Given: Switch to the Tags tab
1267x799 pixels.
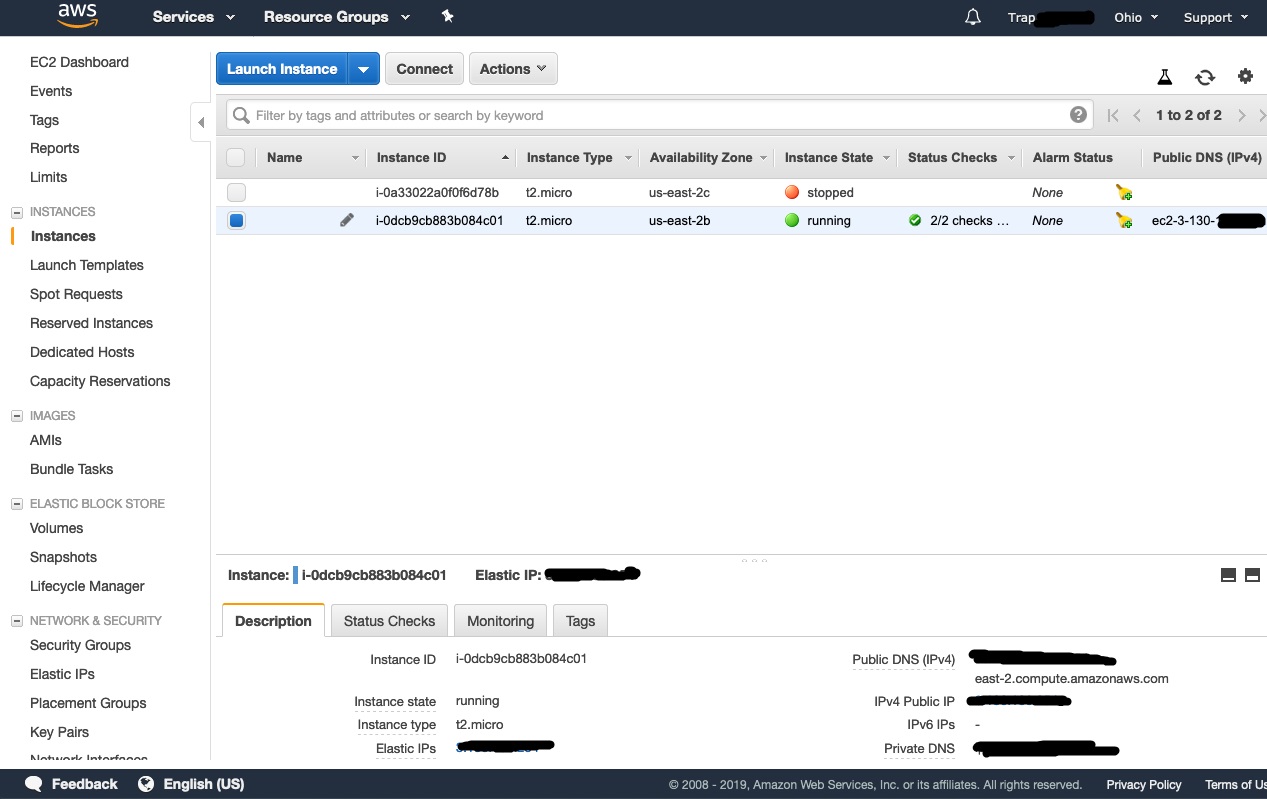Looking at the screenshot, I should click(580, 620).
